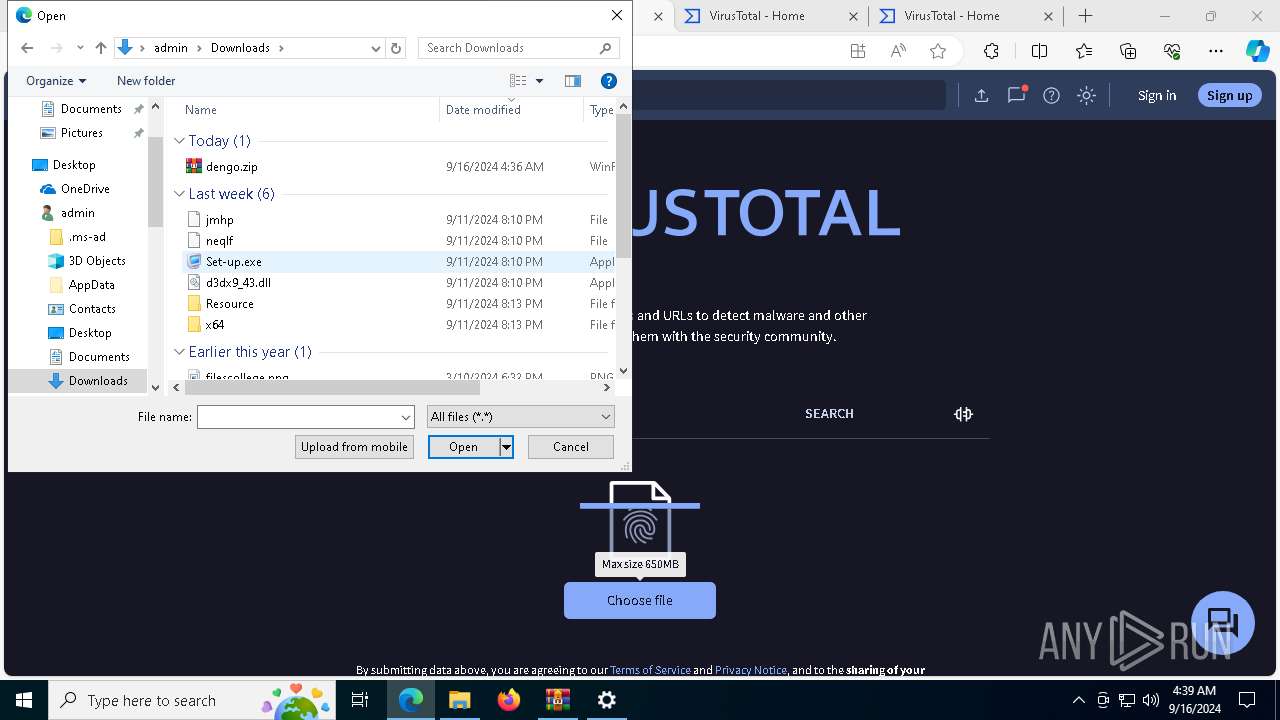This screenshot has width=1280, height=720.
Task: Click the search magnifier in Search Downloads
Action: (605, 48)
